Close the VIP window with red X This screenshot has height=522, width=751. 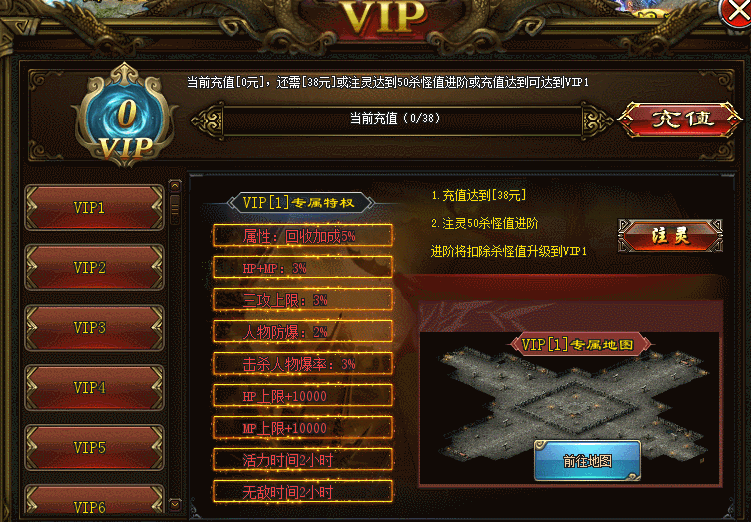coord(737,13)
